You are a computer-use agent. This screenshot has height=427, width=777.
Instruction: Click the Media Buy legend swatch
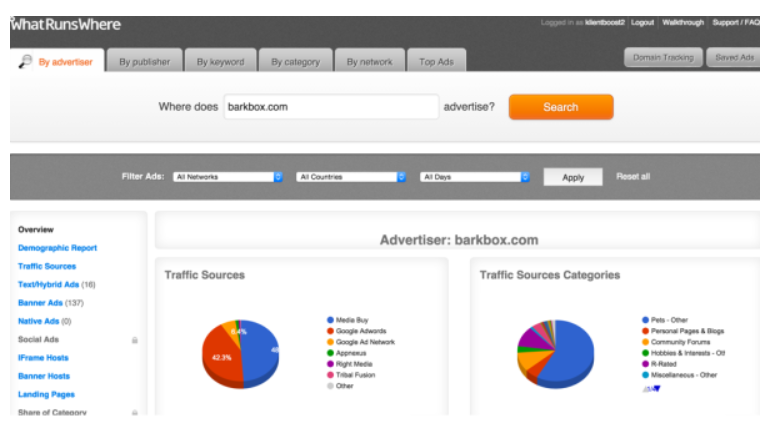click(x=330, y=320)
